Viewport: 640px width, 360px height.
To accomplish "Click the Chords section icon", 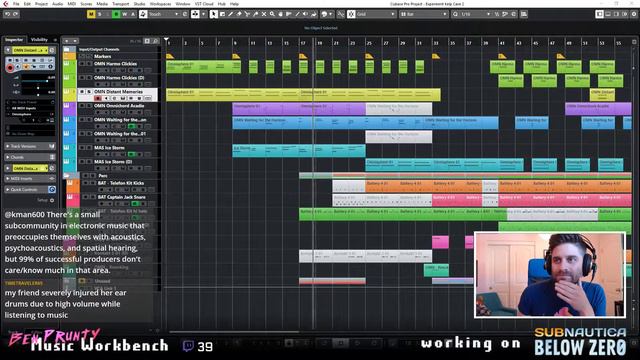I will pos(52,157).
